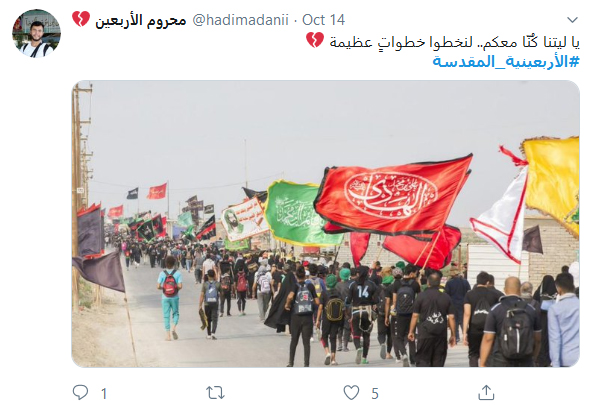Open the profile avatar of hadimadanii

37,34
